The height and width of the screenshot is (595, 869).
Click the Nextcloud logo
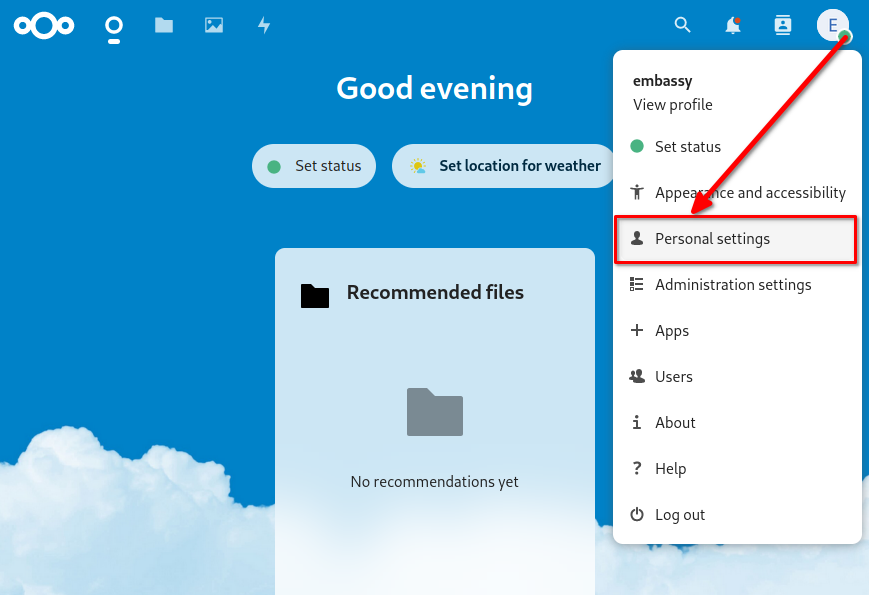pos(43,25)
